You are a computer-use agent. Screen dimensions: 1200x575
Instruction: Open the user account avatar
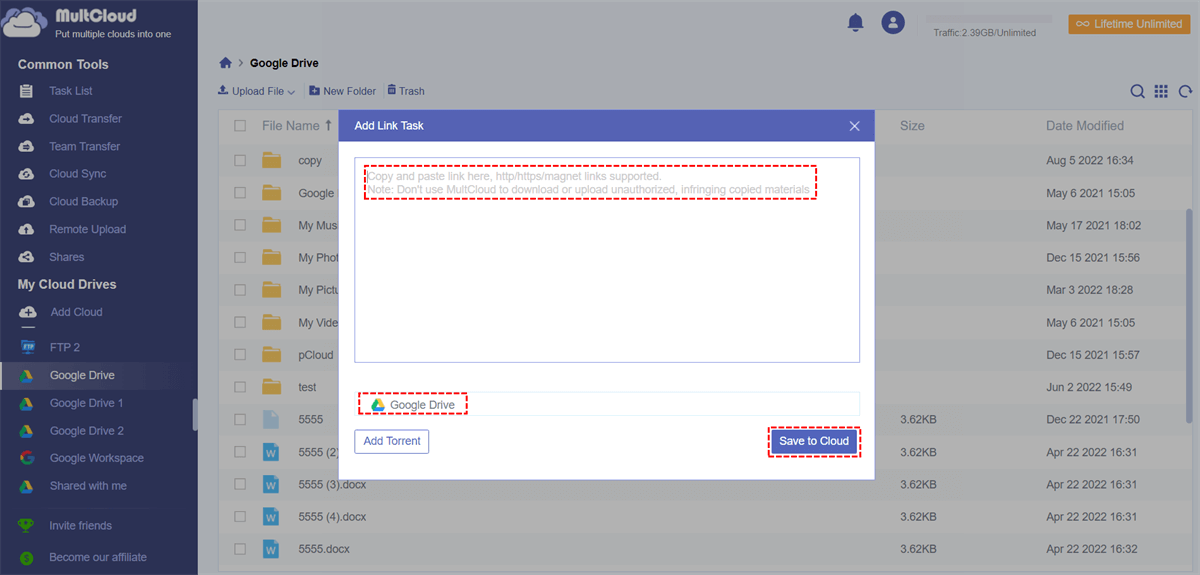(892, 22)
